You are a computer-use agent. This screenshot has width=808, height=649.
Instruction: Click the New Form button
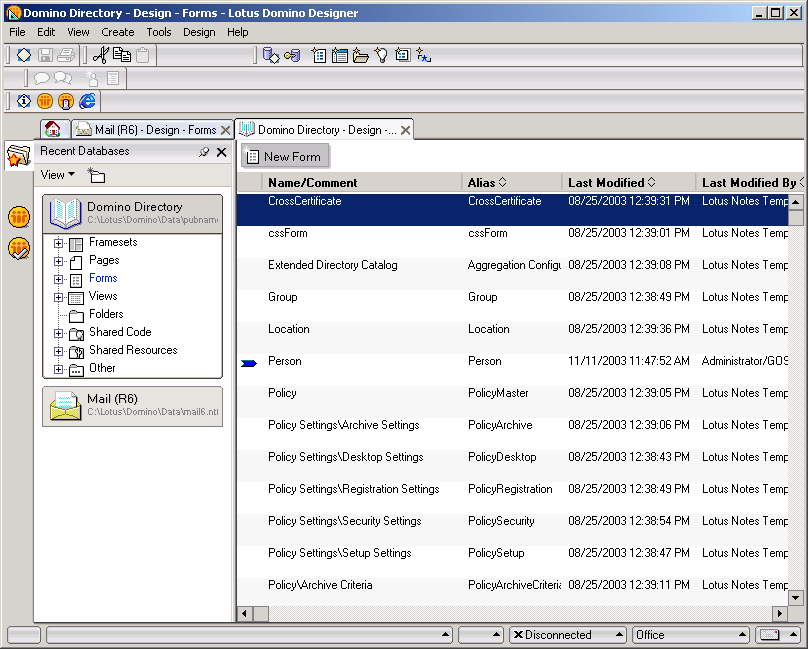[284, 156]
